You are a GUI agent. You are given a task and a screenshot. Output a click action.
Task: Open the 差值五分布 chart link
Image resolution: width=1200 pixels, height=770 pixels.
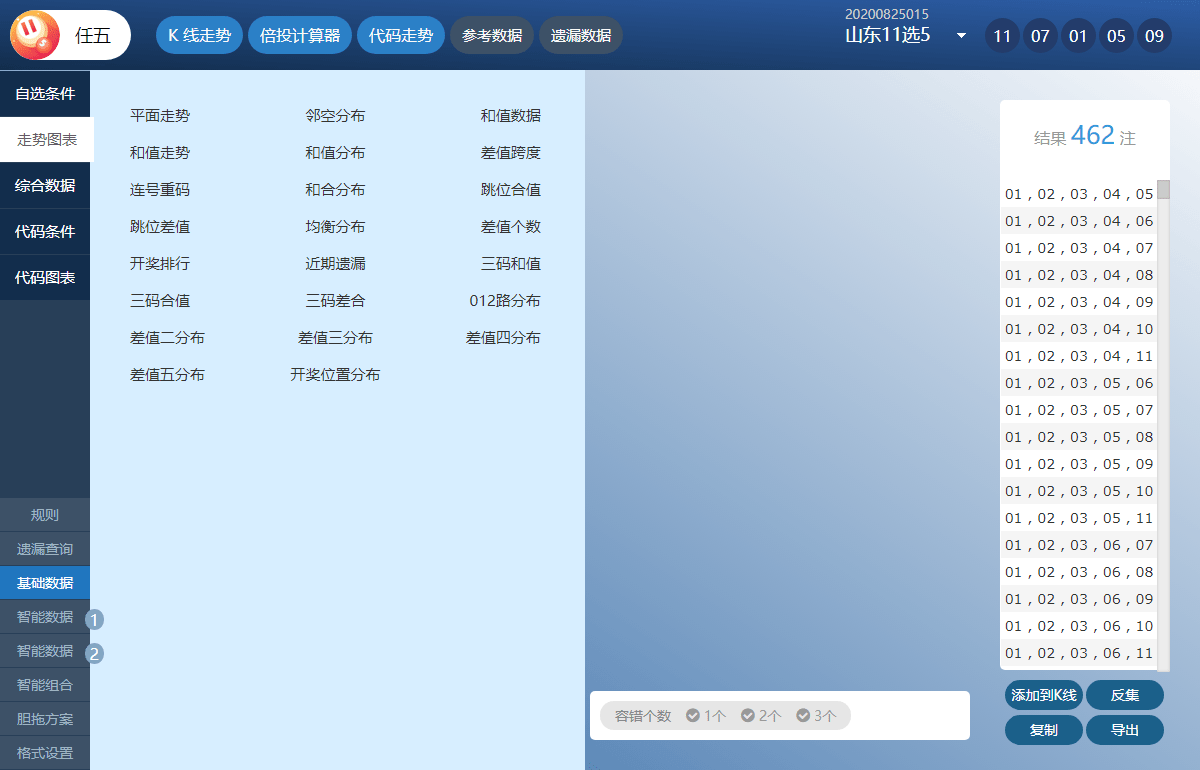click(167, 375)
